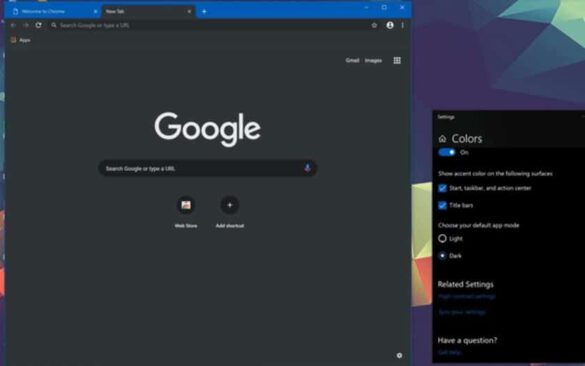
Task: Switch to the New Tab tab
Action: (x=148, y=12)
